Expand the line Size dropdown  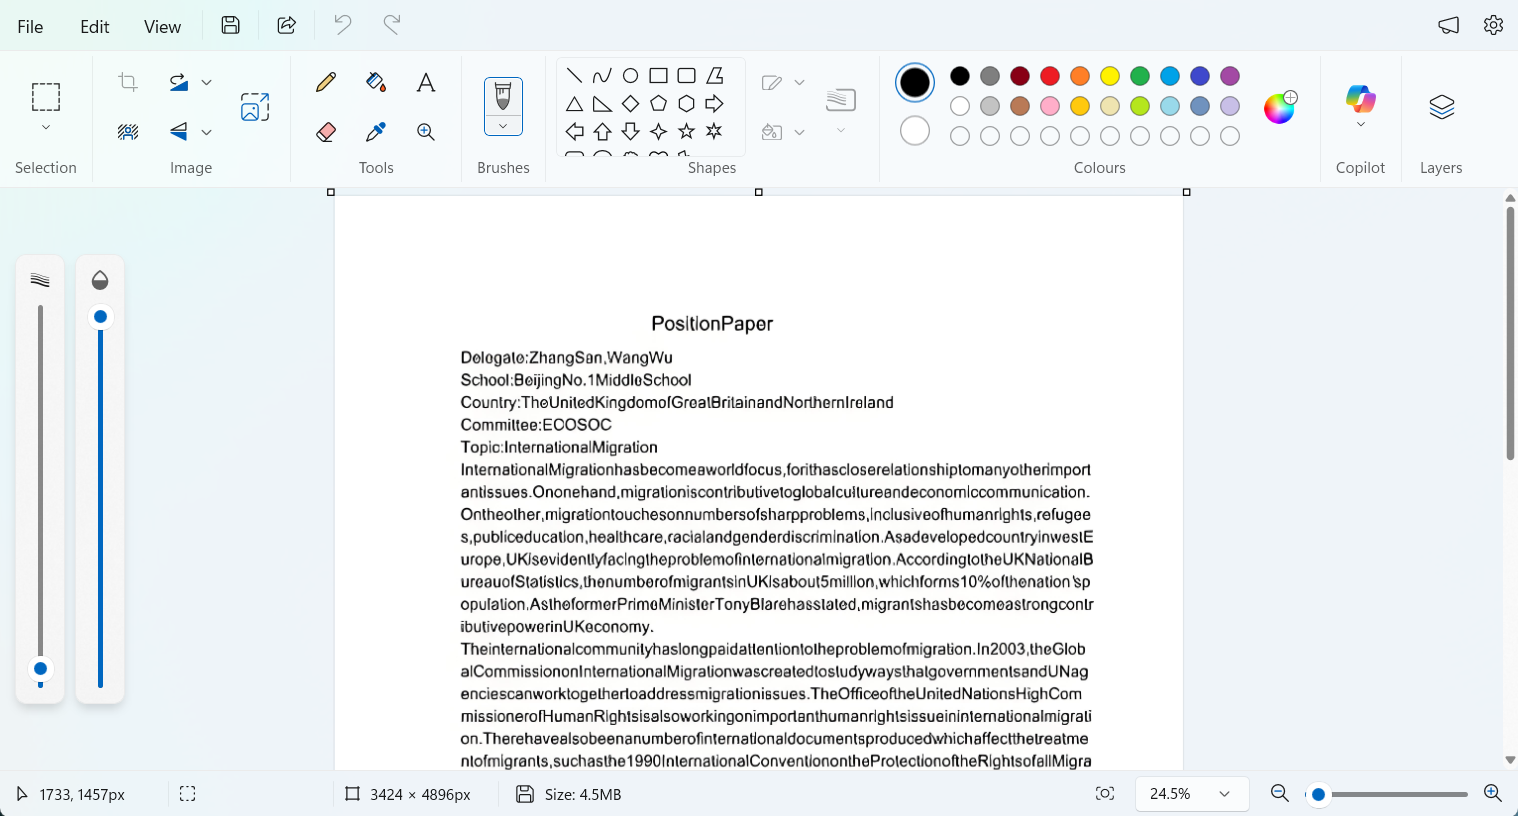[841, 131]
